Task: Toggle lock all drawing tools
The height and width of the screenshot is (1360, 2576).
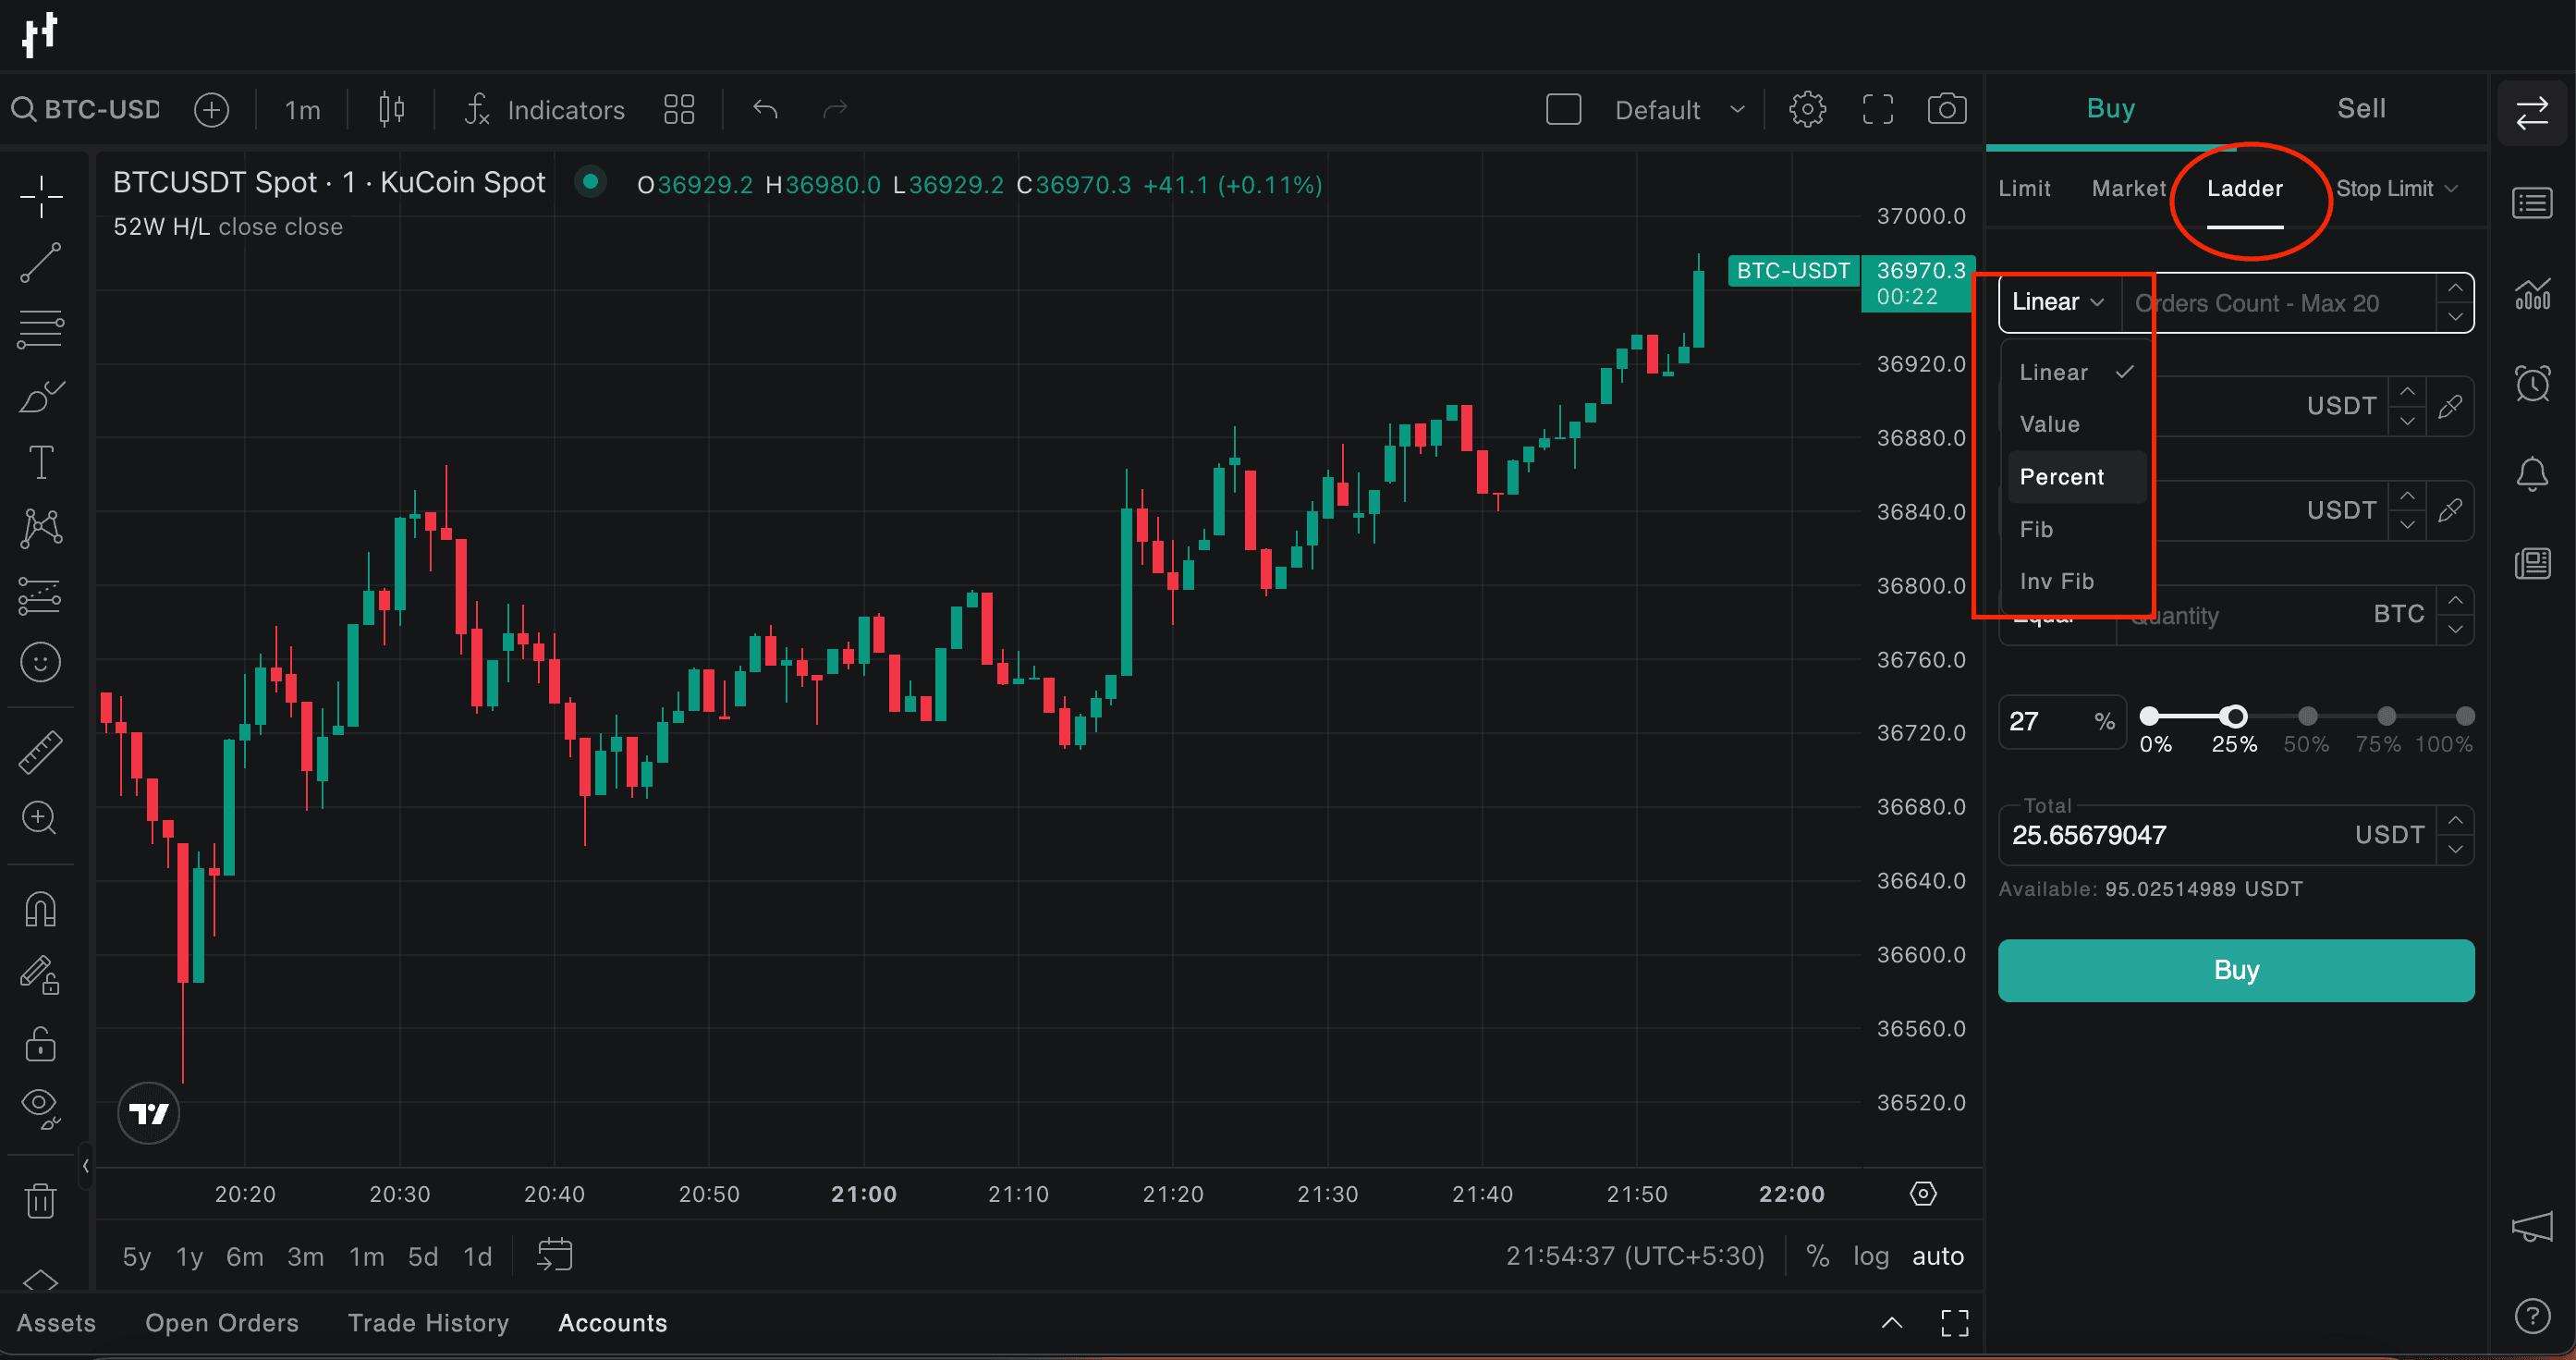Action: [40, 1043]
